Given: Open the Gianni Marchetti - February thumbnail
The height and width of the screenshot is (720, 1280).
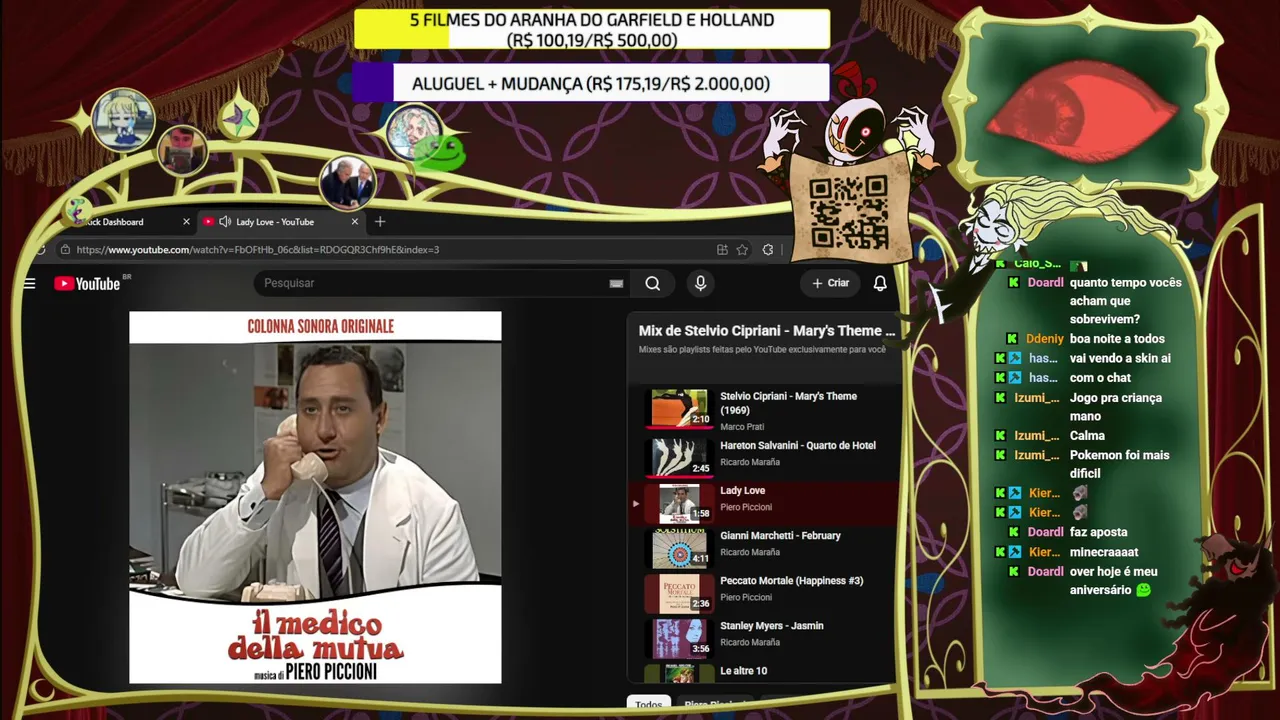Looking at the screenshot, I should pos(679,547).
